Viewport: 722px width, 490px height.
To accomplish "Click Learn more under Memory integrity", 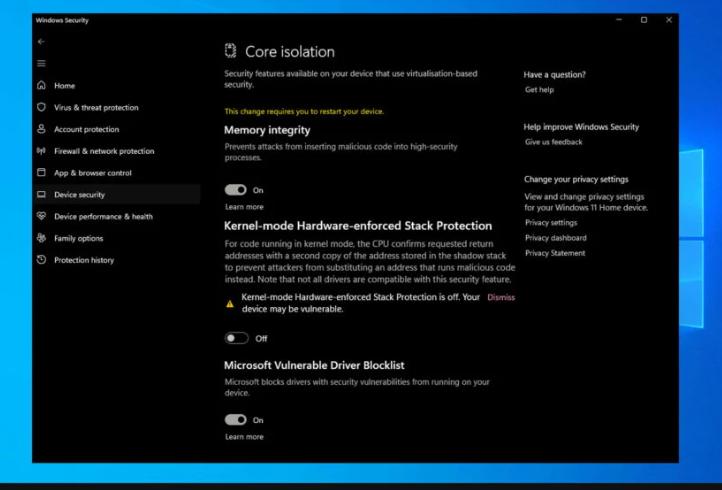I will coord(244,207).
